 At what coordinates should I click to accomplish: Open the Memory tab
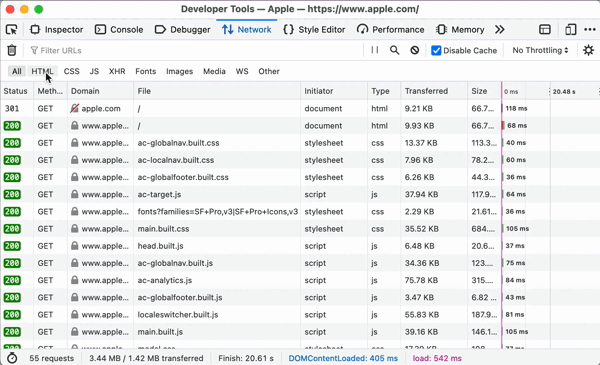460,29
